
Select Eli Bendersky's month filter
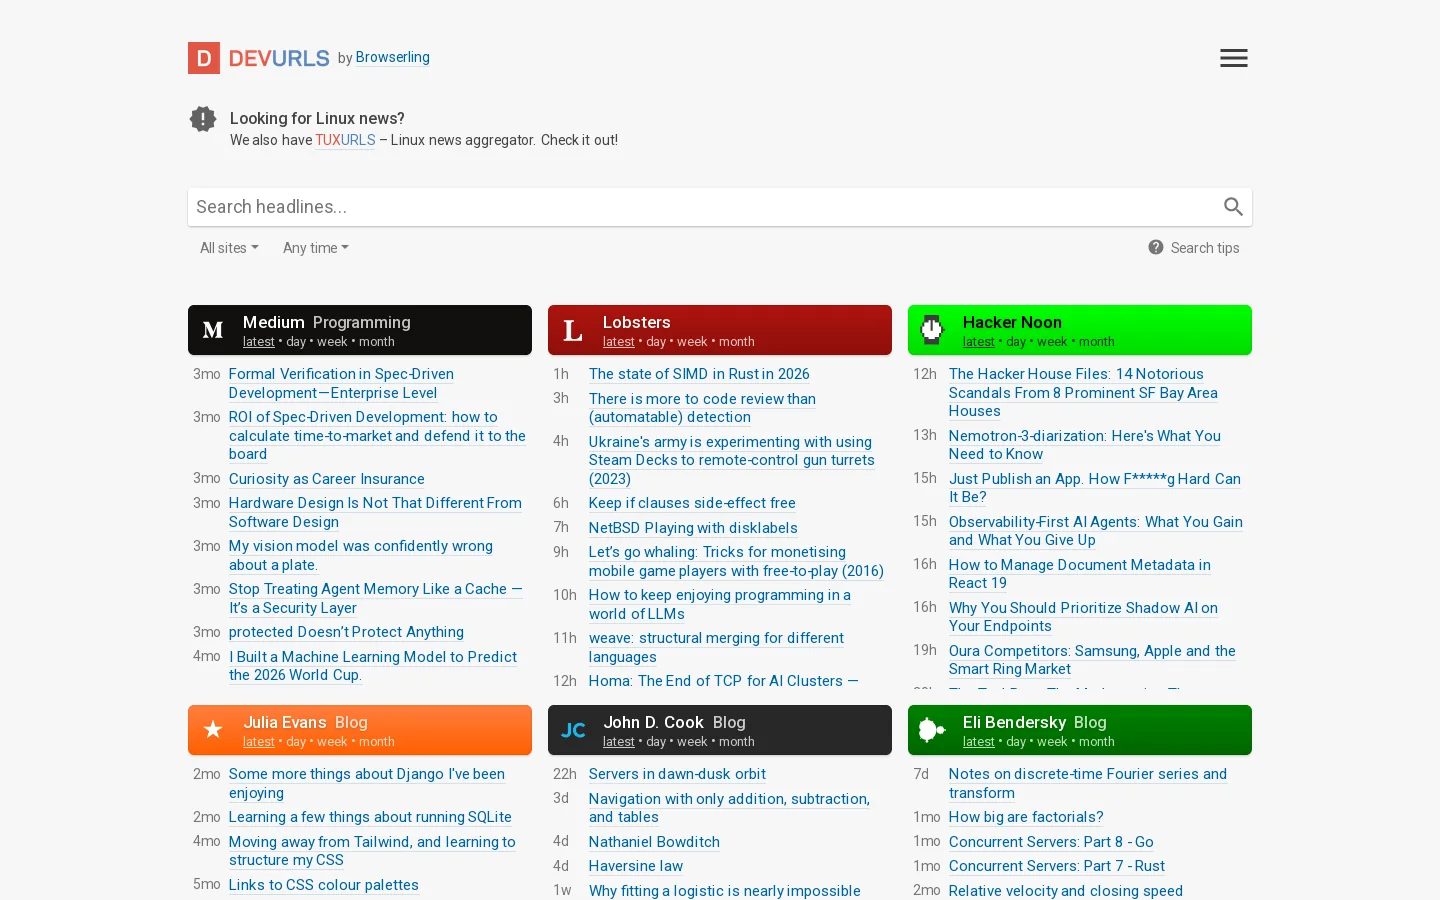1097,742
